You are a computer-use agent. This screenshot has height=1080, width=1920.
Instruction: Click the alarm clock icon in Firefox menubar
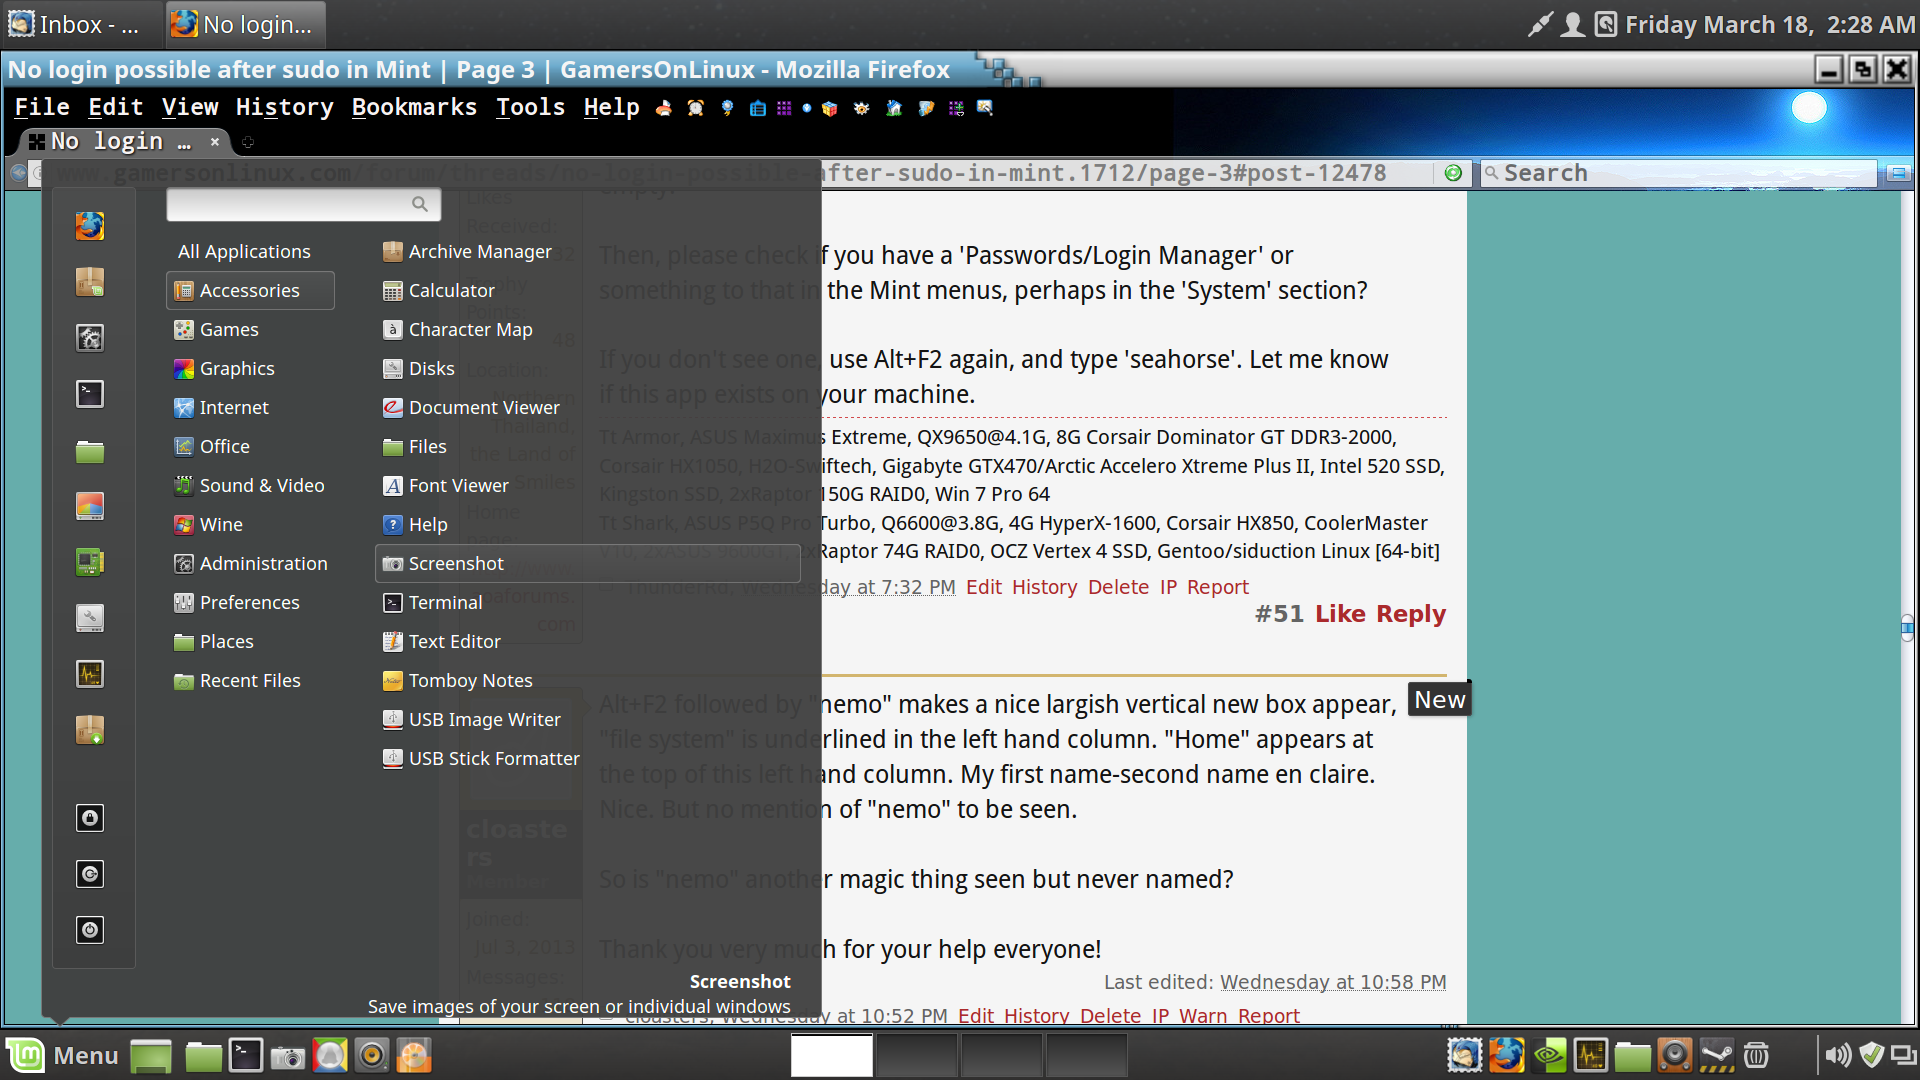pyautogui.click(x=696, y=108)
